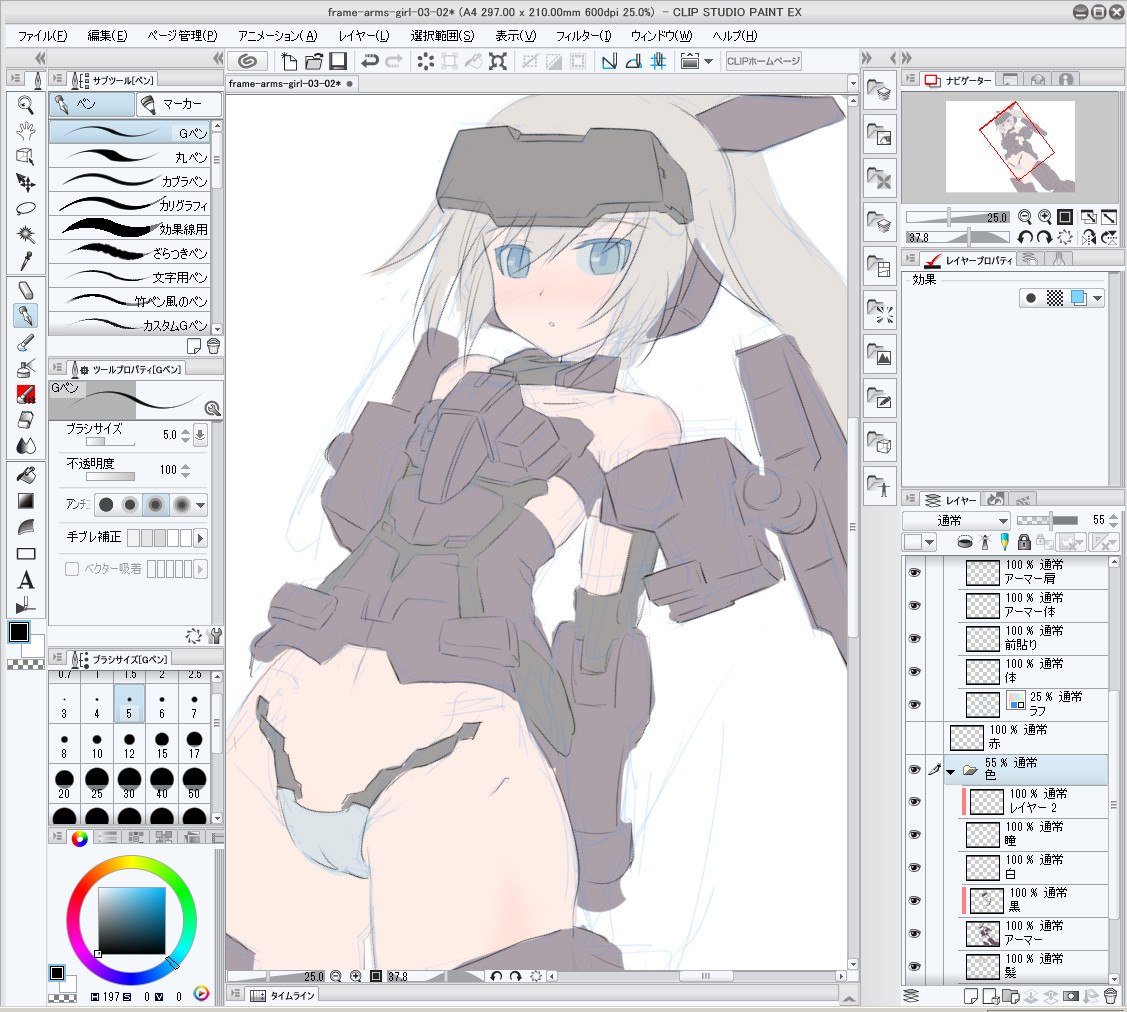The height and width of the screenshot is (1012, 1127).
Task: Hide the 色 layer folder
Action: [x=914, y=770]
